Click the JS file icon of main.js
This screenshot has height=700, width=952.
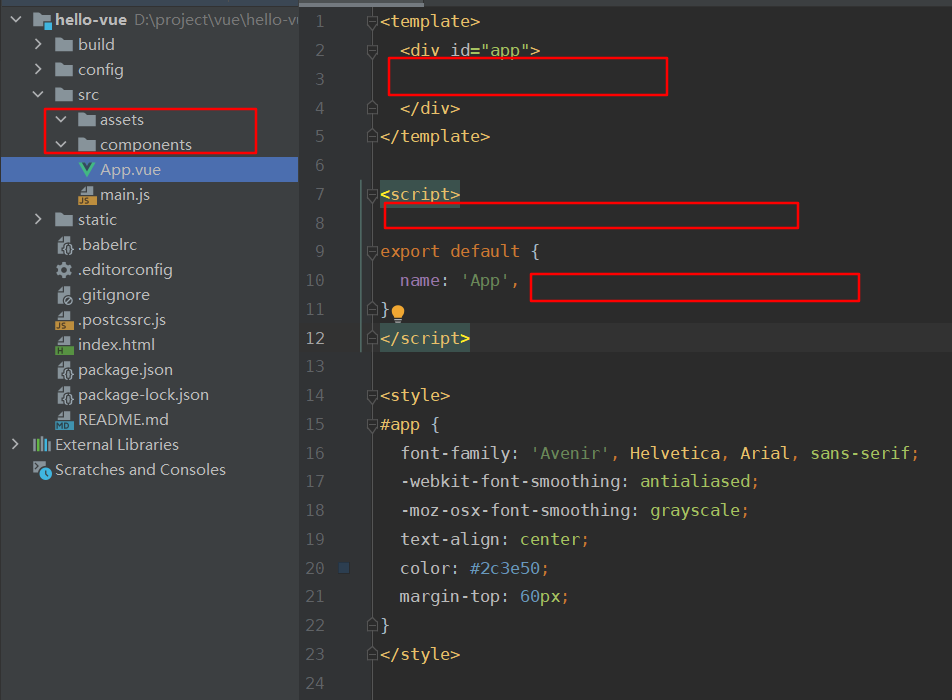(x=87, y=195)
